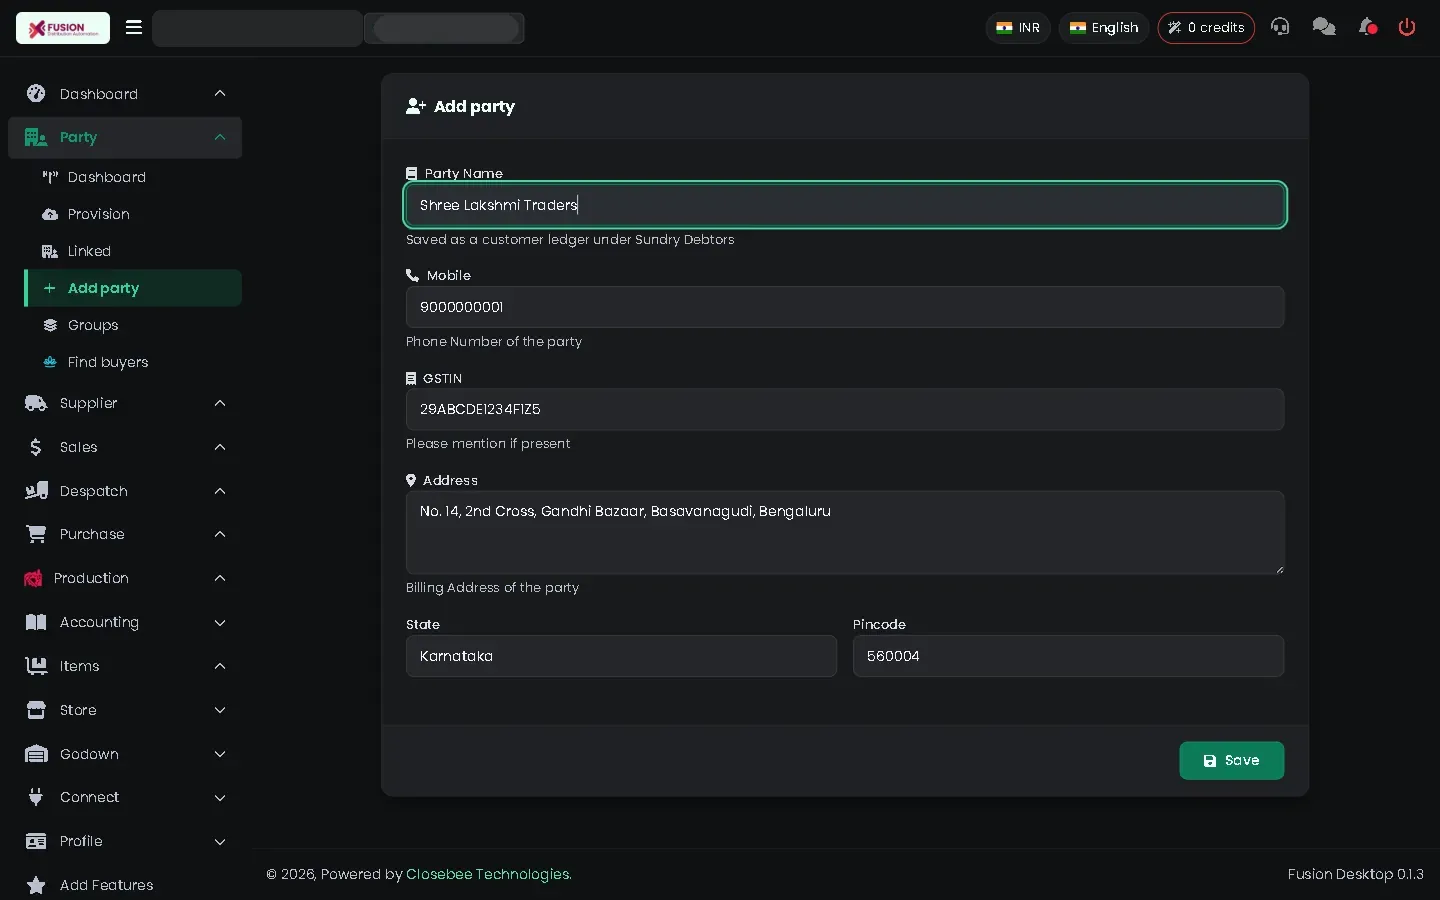Click the 0 credits button

pyautogui.click(x=1206, y=28)
